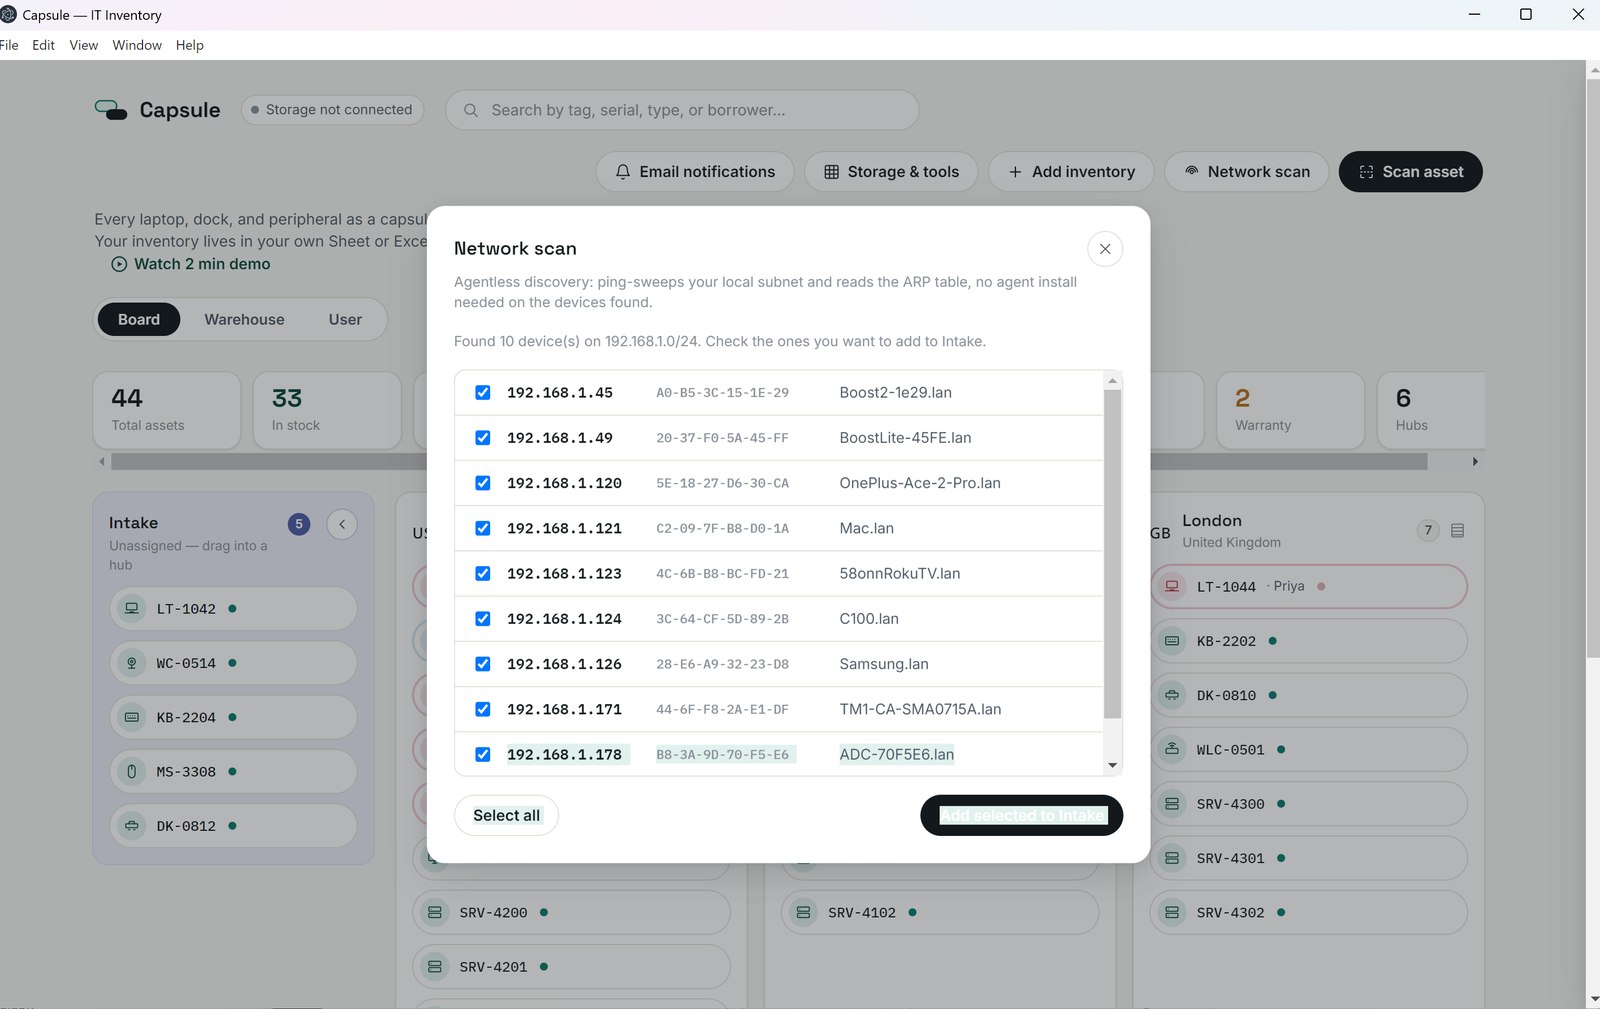Open the Help menu
Image resolution: width=1600 pixels, height=1009 pixels.
click(x=190, y=45)
